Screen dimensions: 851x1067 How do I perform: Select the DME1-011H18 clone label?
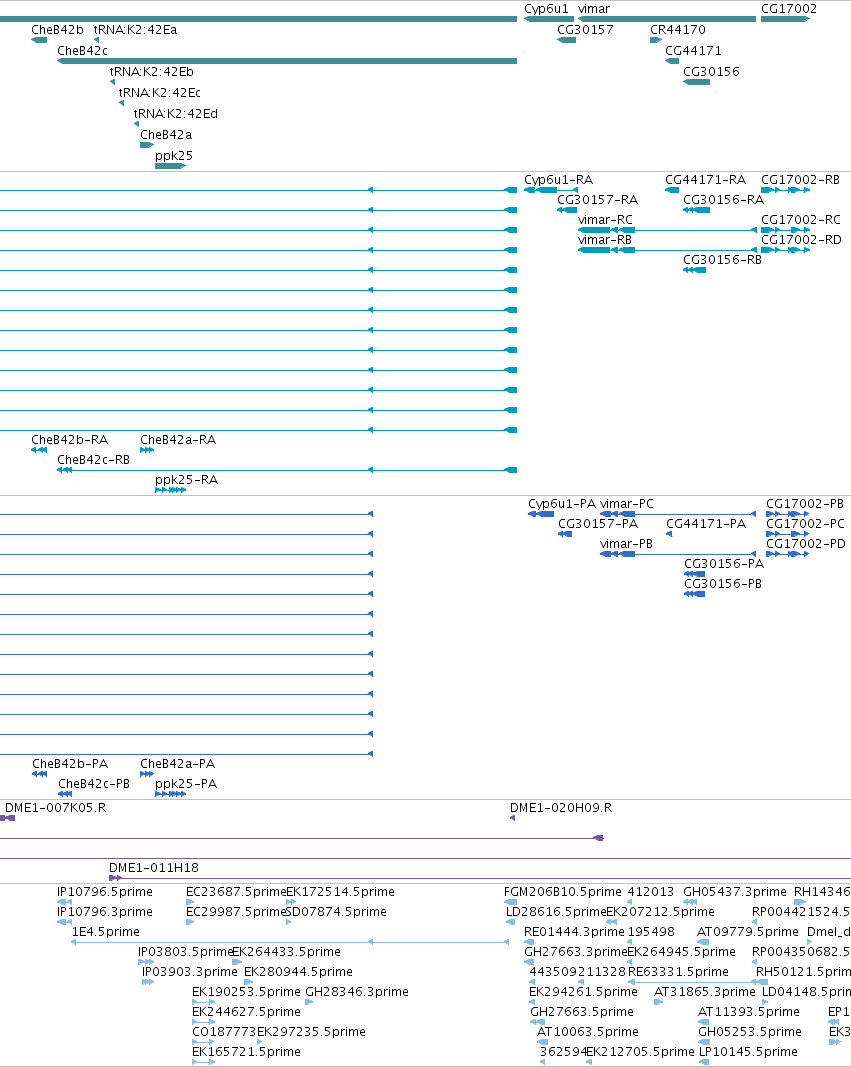(154, 868)
